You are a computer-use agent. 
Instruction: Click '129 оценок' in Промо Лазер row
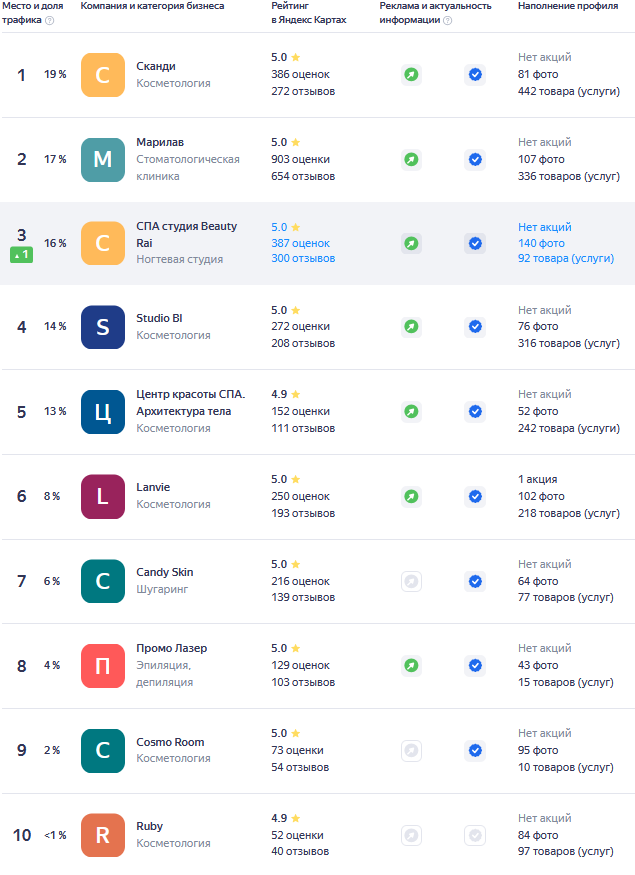click(x=300, y=665)
